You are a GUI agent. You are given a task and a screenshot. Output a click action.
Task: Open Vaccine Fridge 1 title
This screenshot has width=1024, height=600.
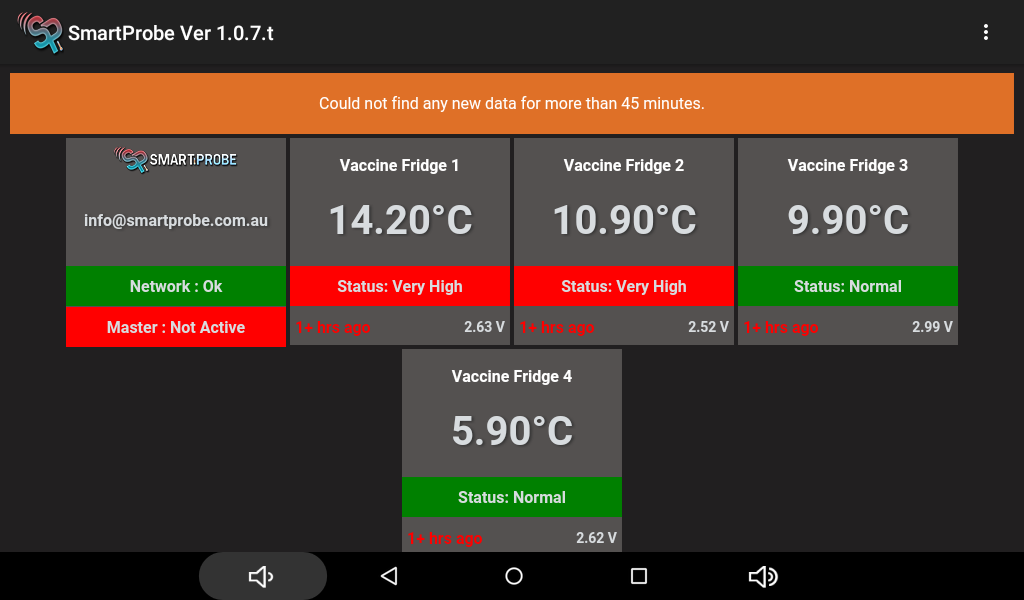(400, 165)
